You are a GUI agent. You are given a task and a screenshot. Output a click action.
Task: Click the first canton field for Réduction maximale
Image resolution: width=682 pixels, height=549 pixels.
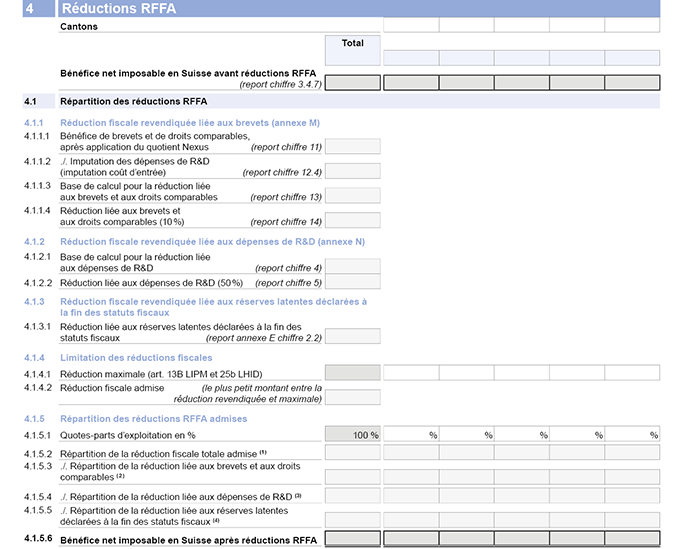pyautogui.click(x=412, y=373)
